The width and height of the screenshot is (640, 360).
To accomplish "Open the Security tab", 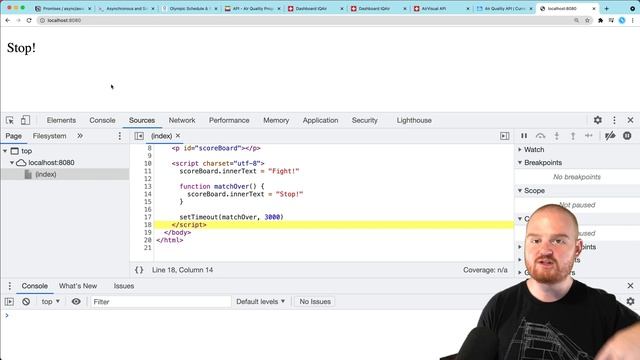I will coord(364,120).
